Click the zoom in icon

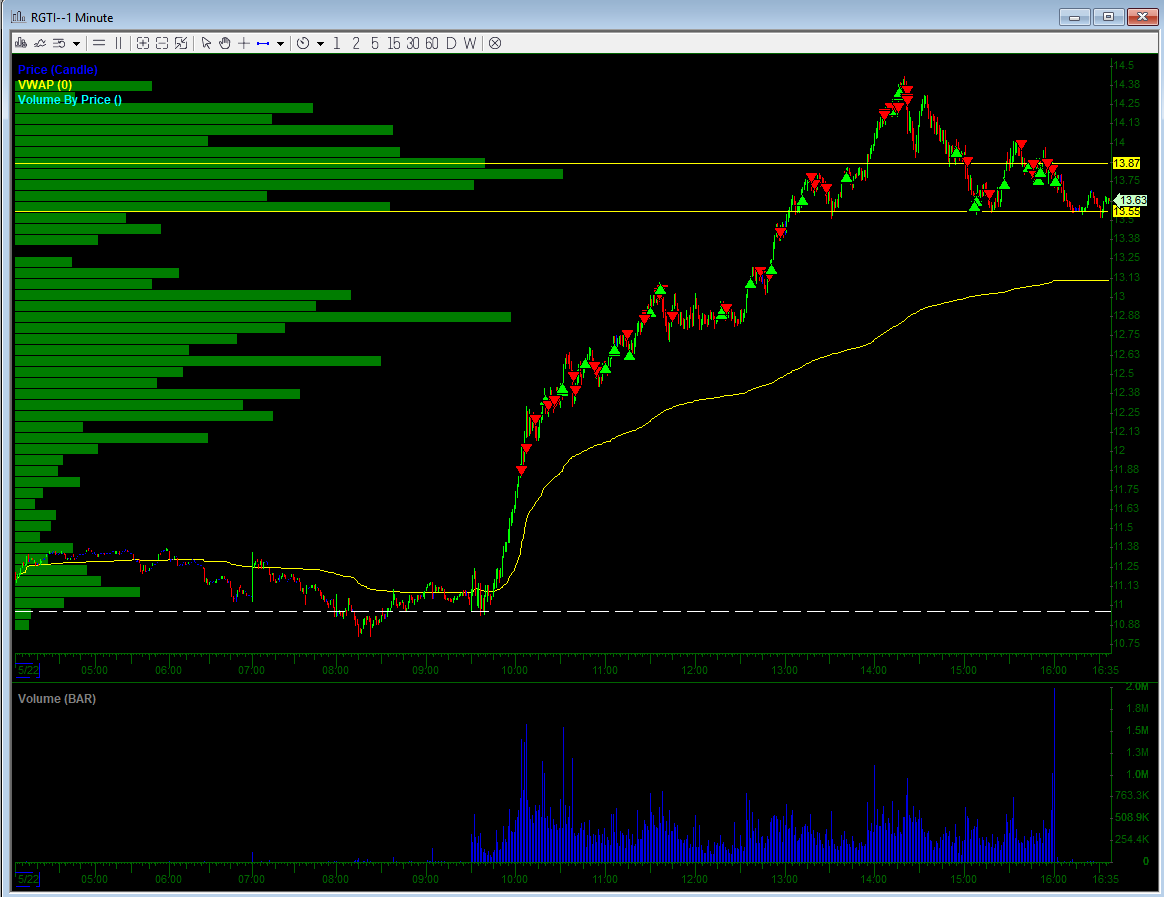(143, 43)
